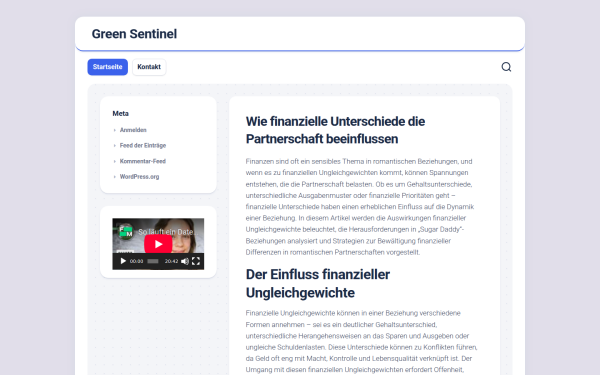Play the video using player controls
Screen dimensions: 600x375
123,261
